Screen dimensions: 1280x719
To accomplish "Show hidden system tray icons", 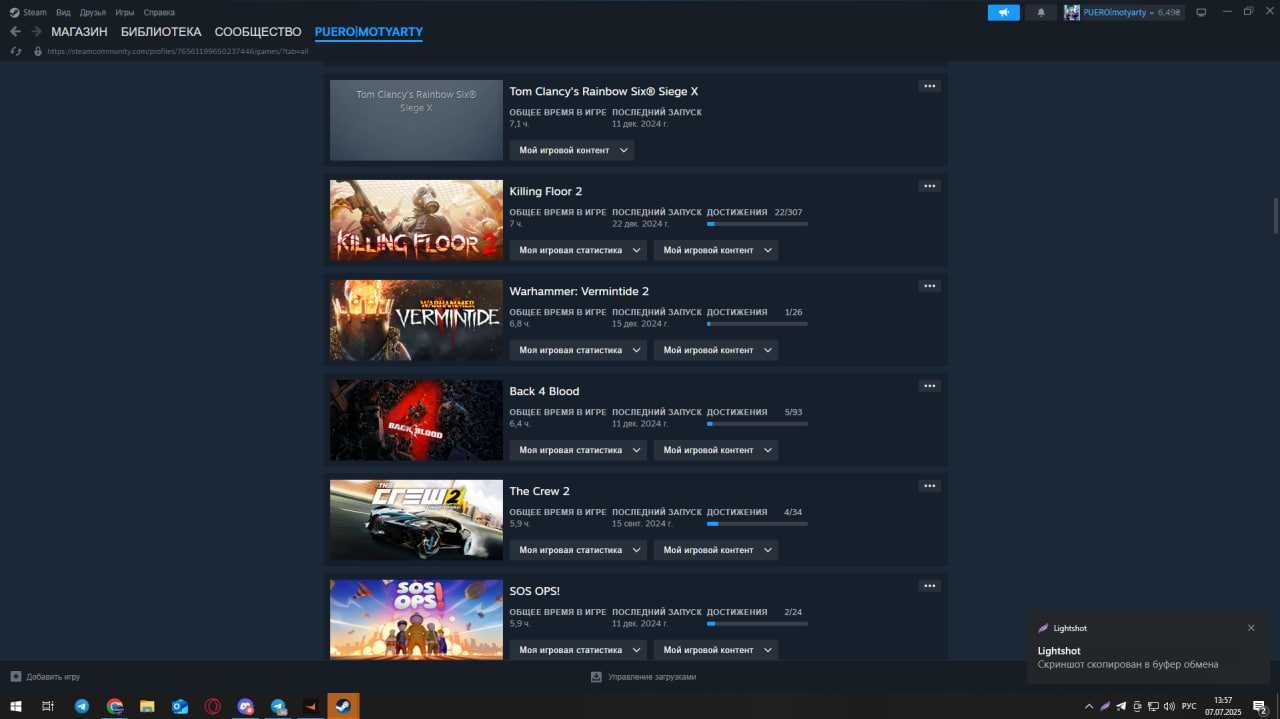I will [1089, 706].
